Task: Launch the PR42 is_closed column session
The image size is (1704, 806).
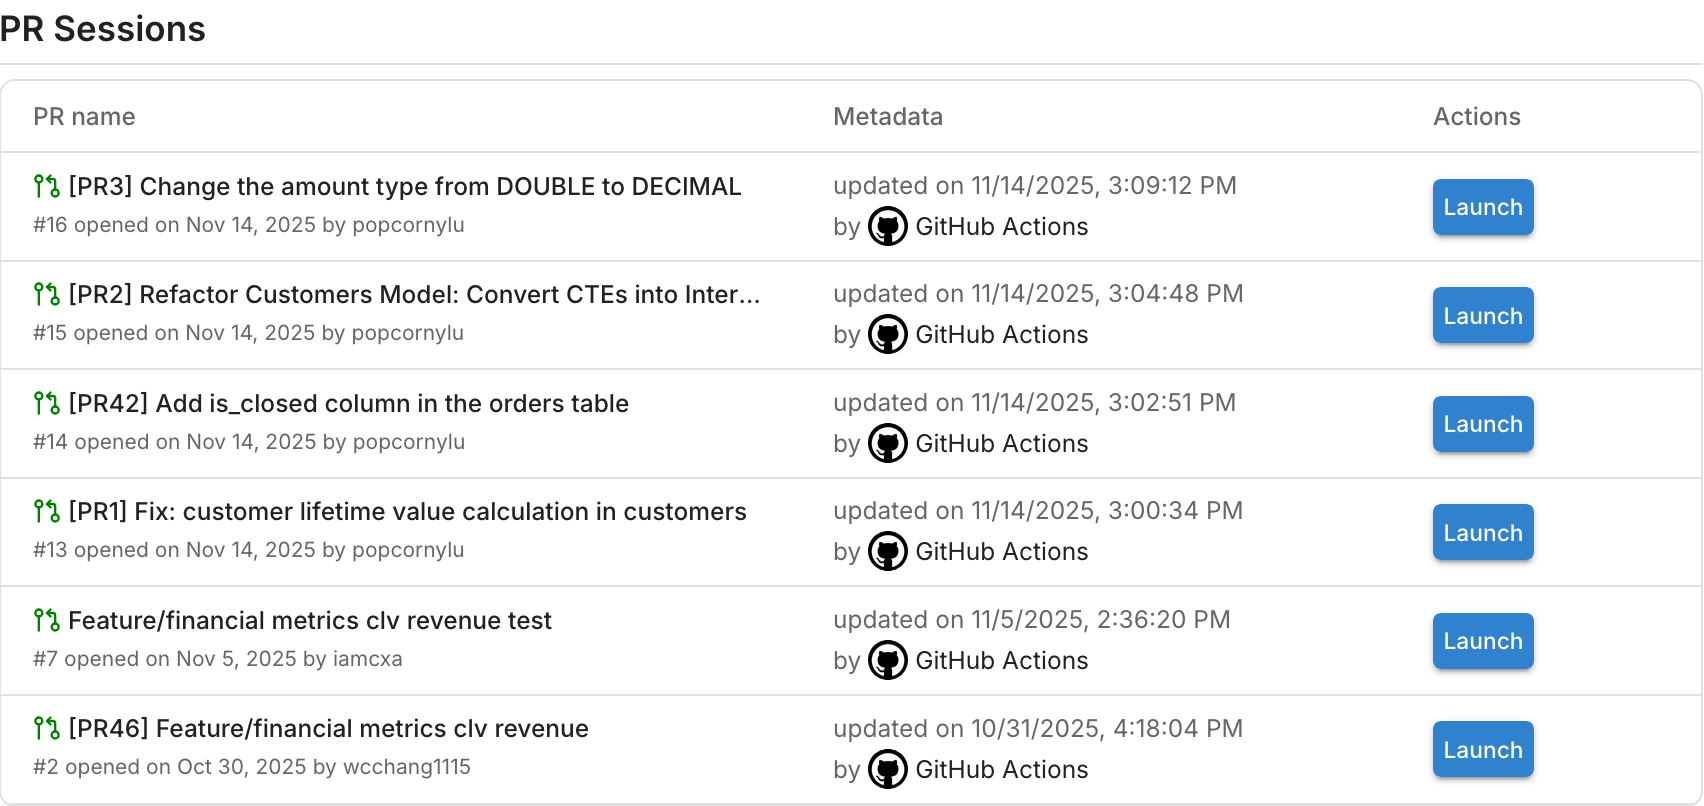Action: pyautogui.click(x=1482, y=424)
